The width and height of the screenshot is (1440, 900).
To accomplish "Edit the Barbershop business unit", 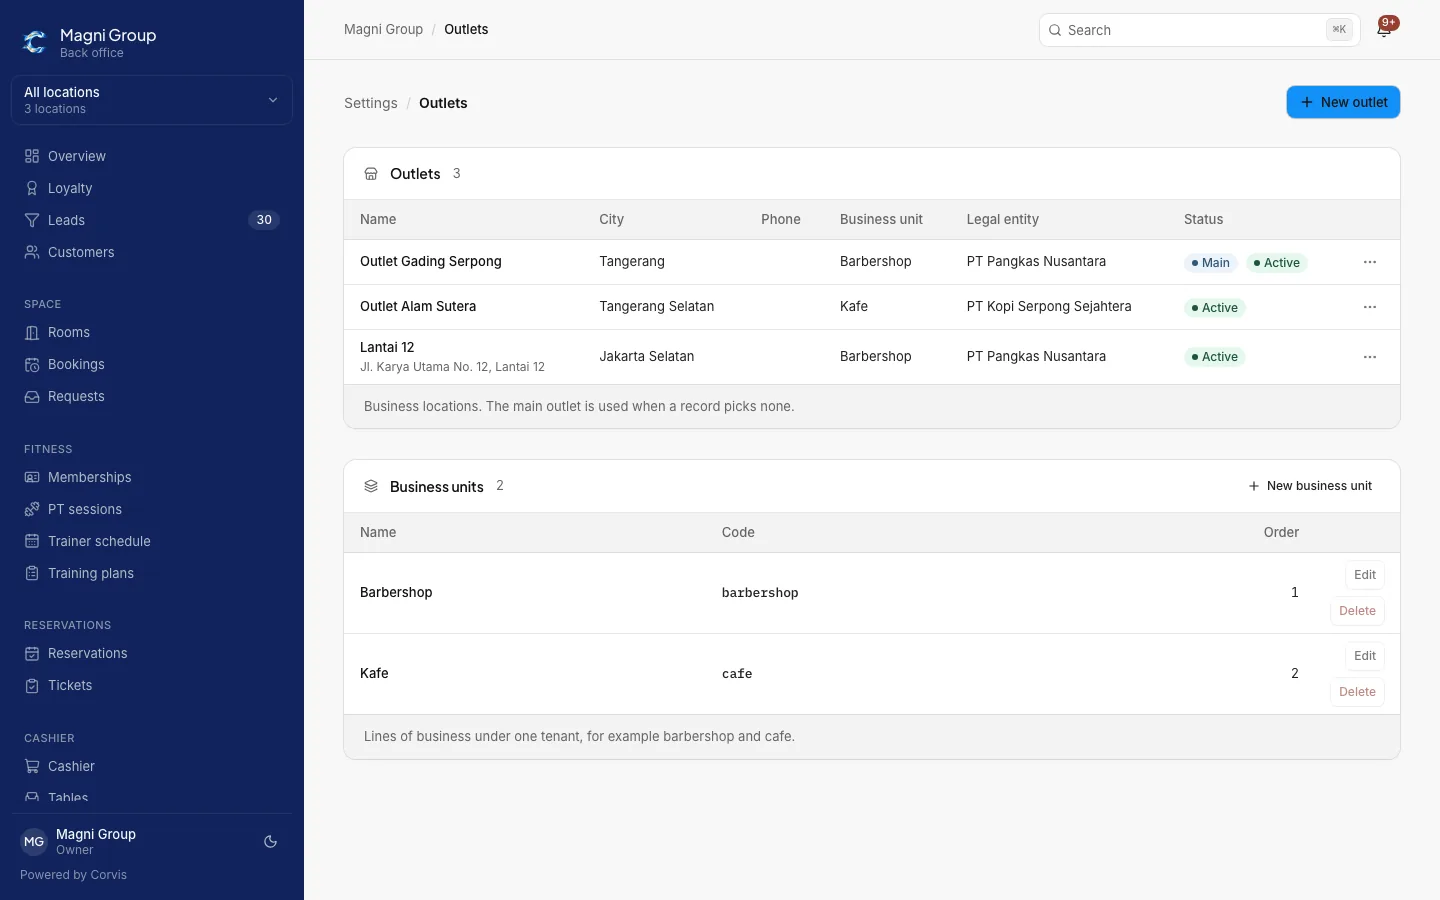I will coord(1365,575).
